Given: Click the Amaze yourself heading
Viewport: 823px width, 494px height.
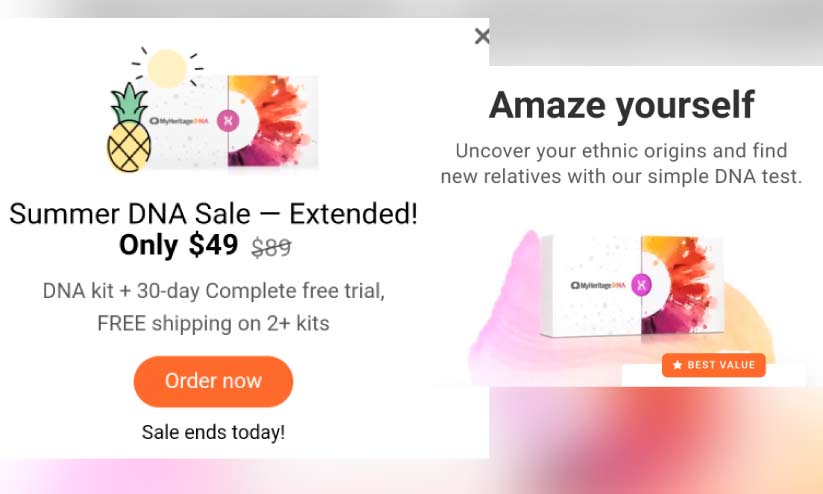Looking at the screenshot, I should 621,105.
